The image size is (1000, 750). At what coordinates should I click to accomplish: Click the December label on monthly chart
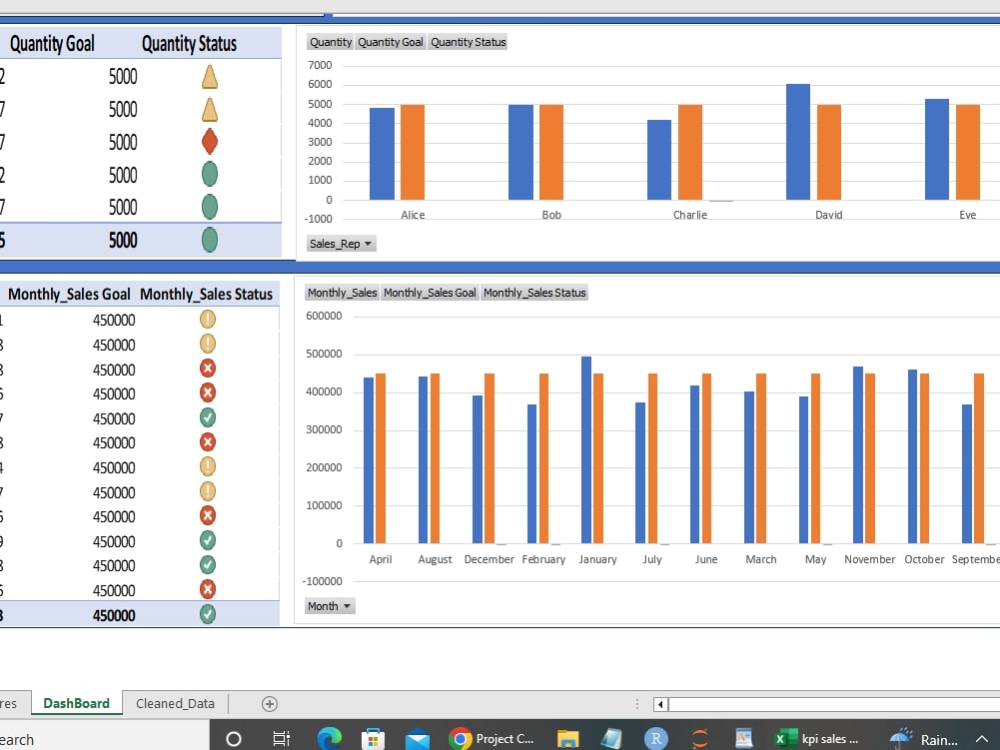coord(489,559)
